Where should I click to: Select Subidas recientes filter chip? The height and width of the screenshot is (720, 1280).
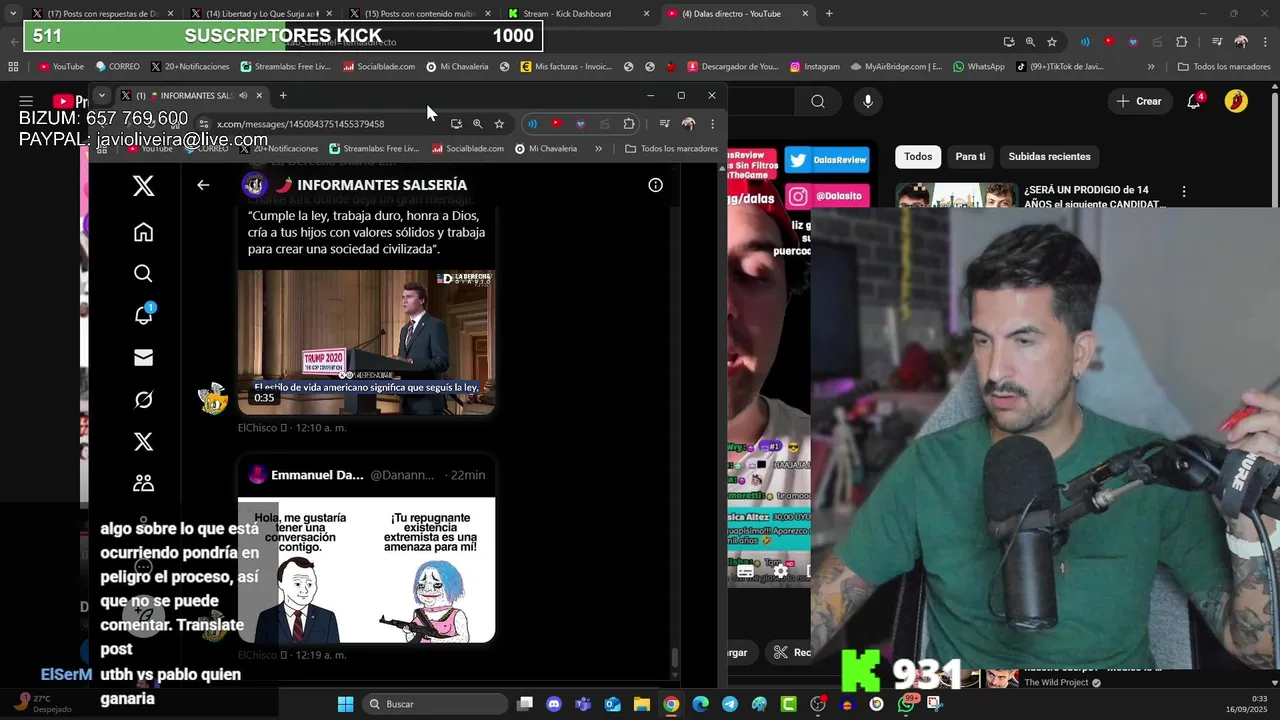tap(1049, 156)
